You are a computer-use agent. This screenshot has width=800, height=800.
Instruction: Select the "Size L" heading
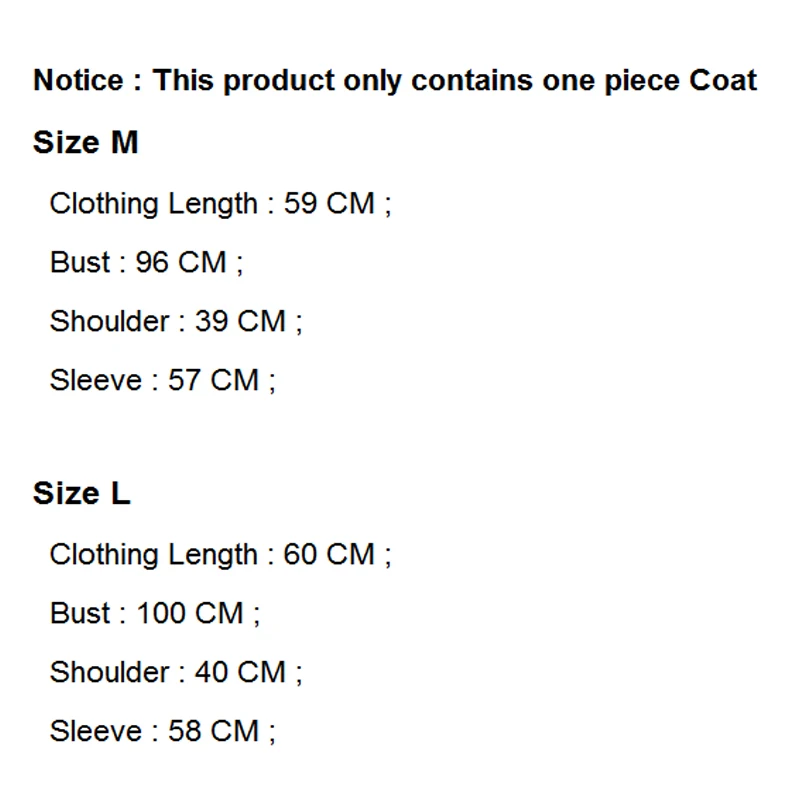point(81,493)
